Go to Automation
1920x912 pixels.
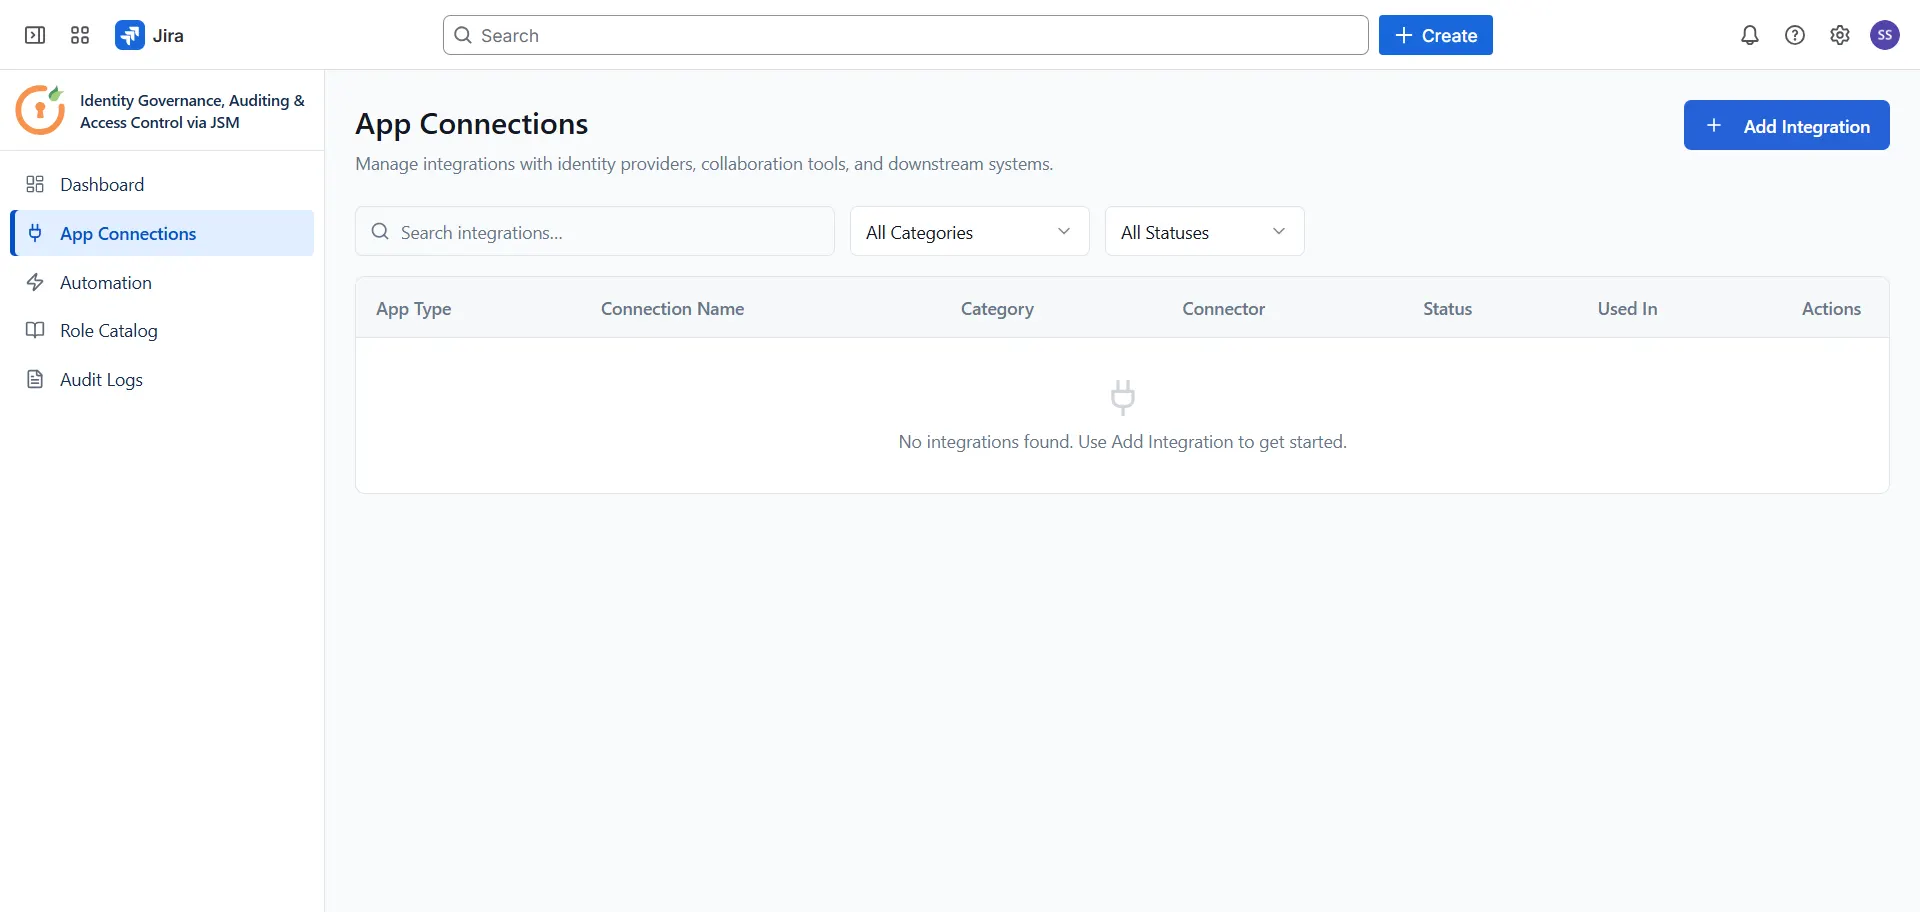pyautogui.click(x=162, y=282)
